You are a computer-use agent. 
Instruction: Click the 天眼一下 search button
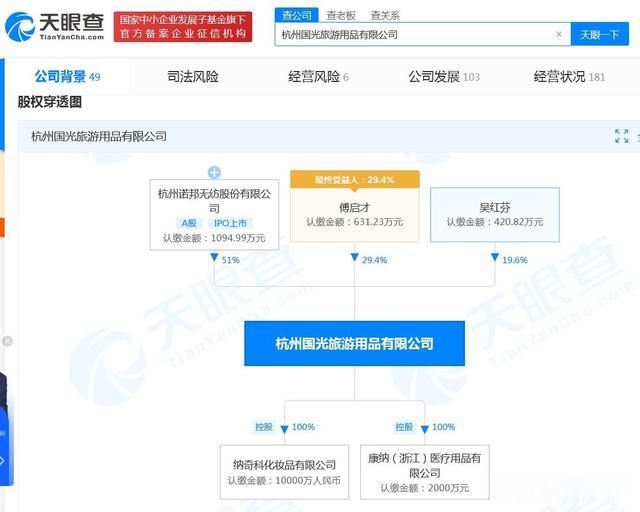pos(600,34)
